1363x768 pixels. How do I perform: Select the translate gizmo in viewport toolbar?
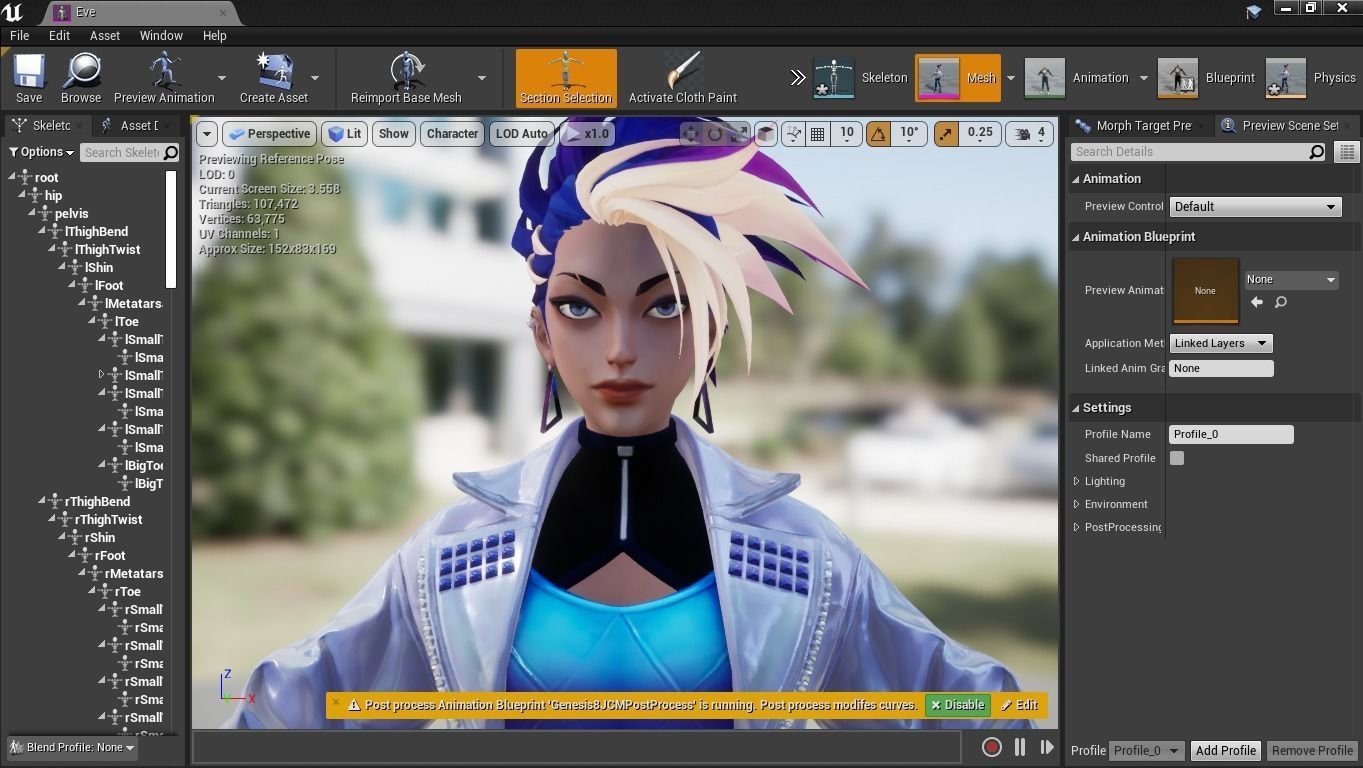pyautogui.click(x=691, y=134)
